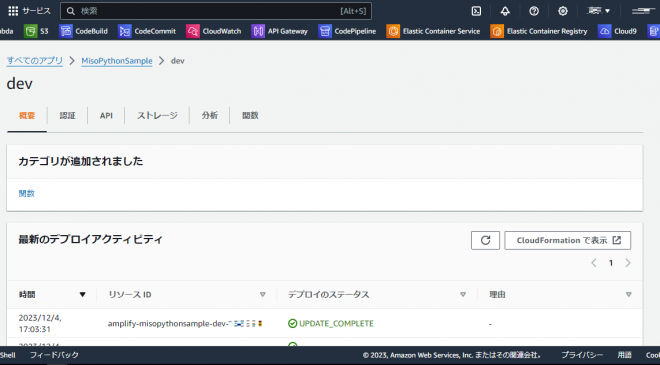660x365 pixels.
Task: Open the help question mark icon
Action: [x=534, y=11]
